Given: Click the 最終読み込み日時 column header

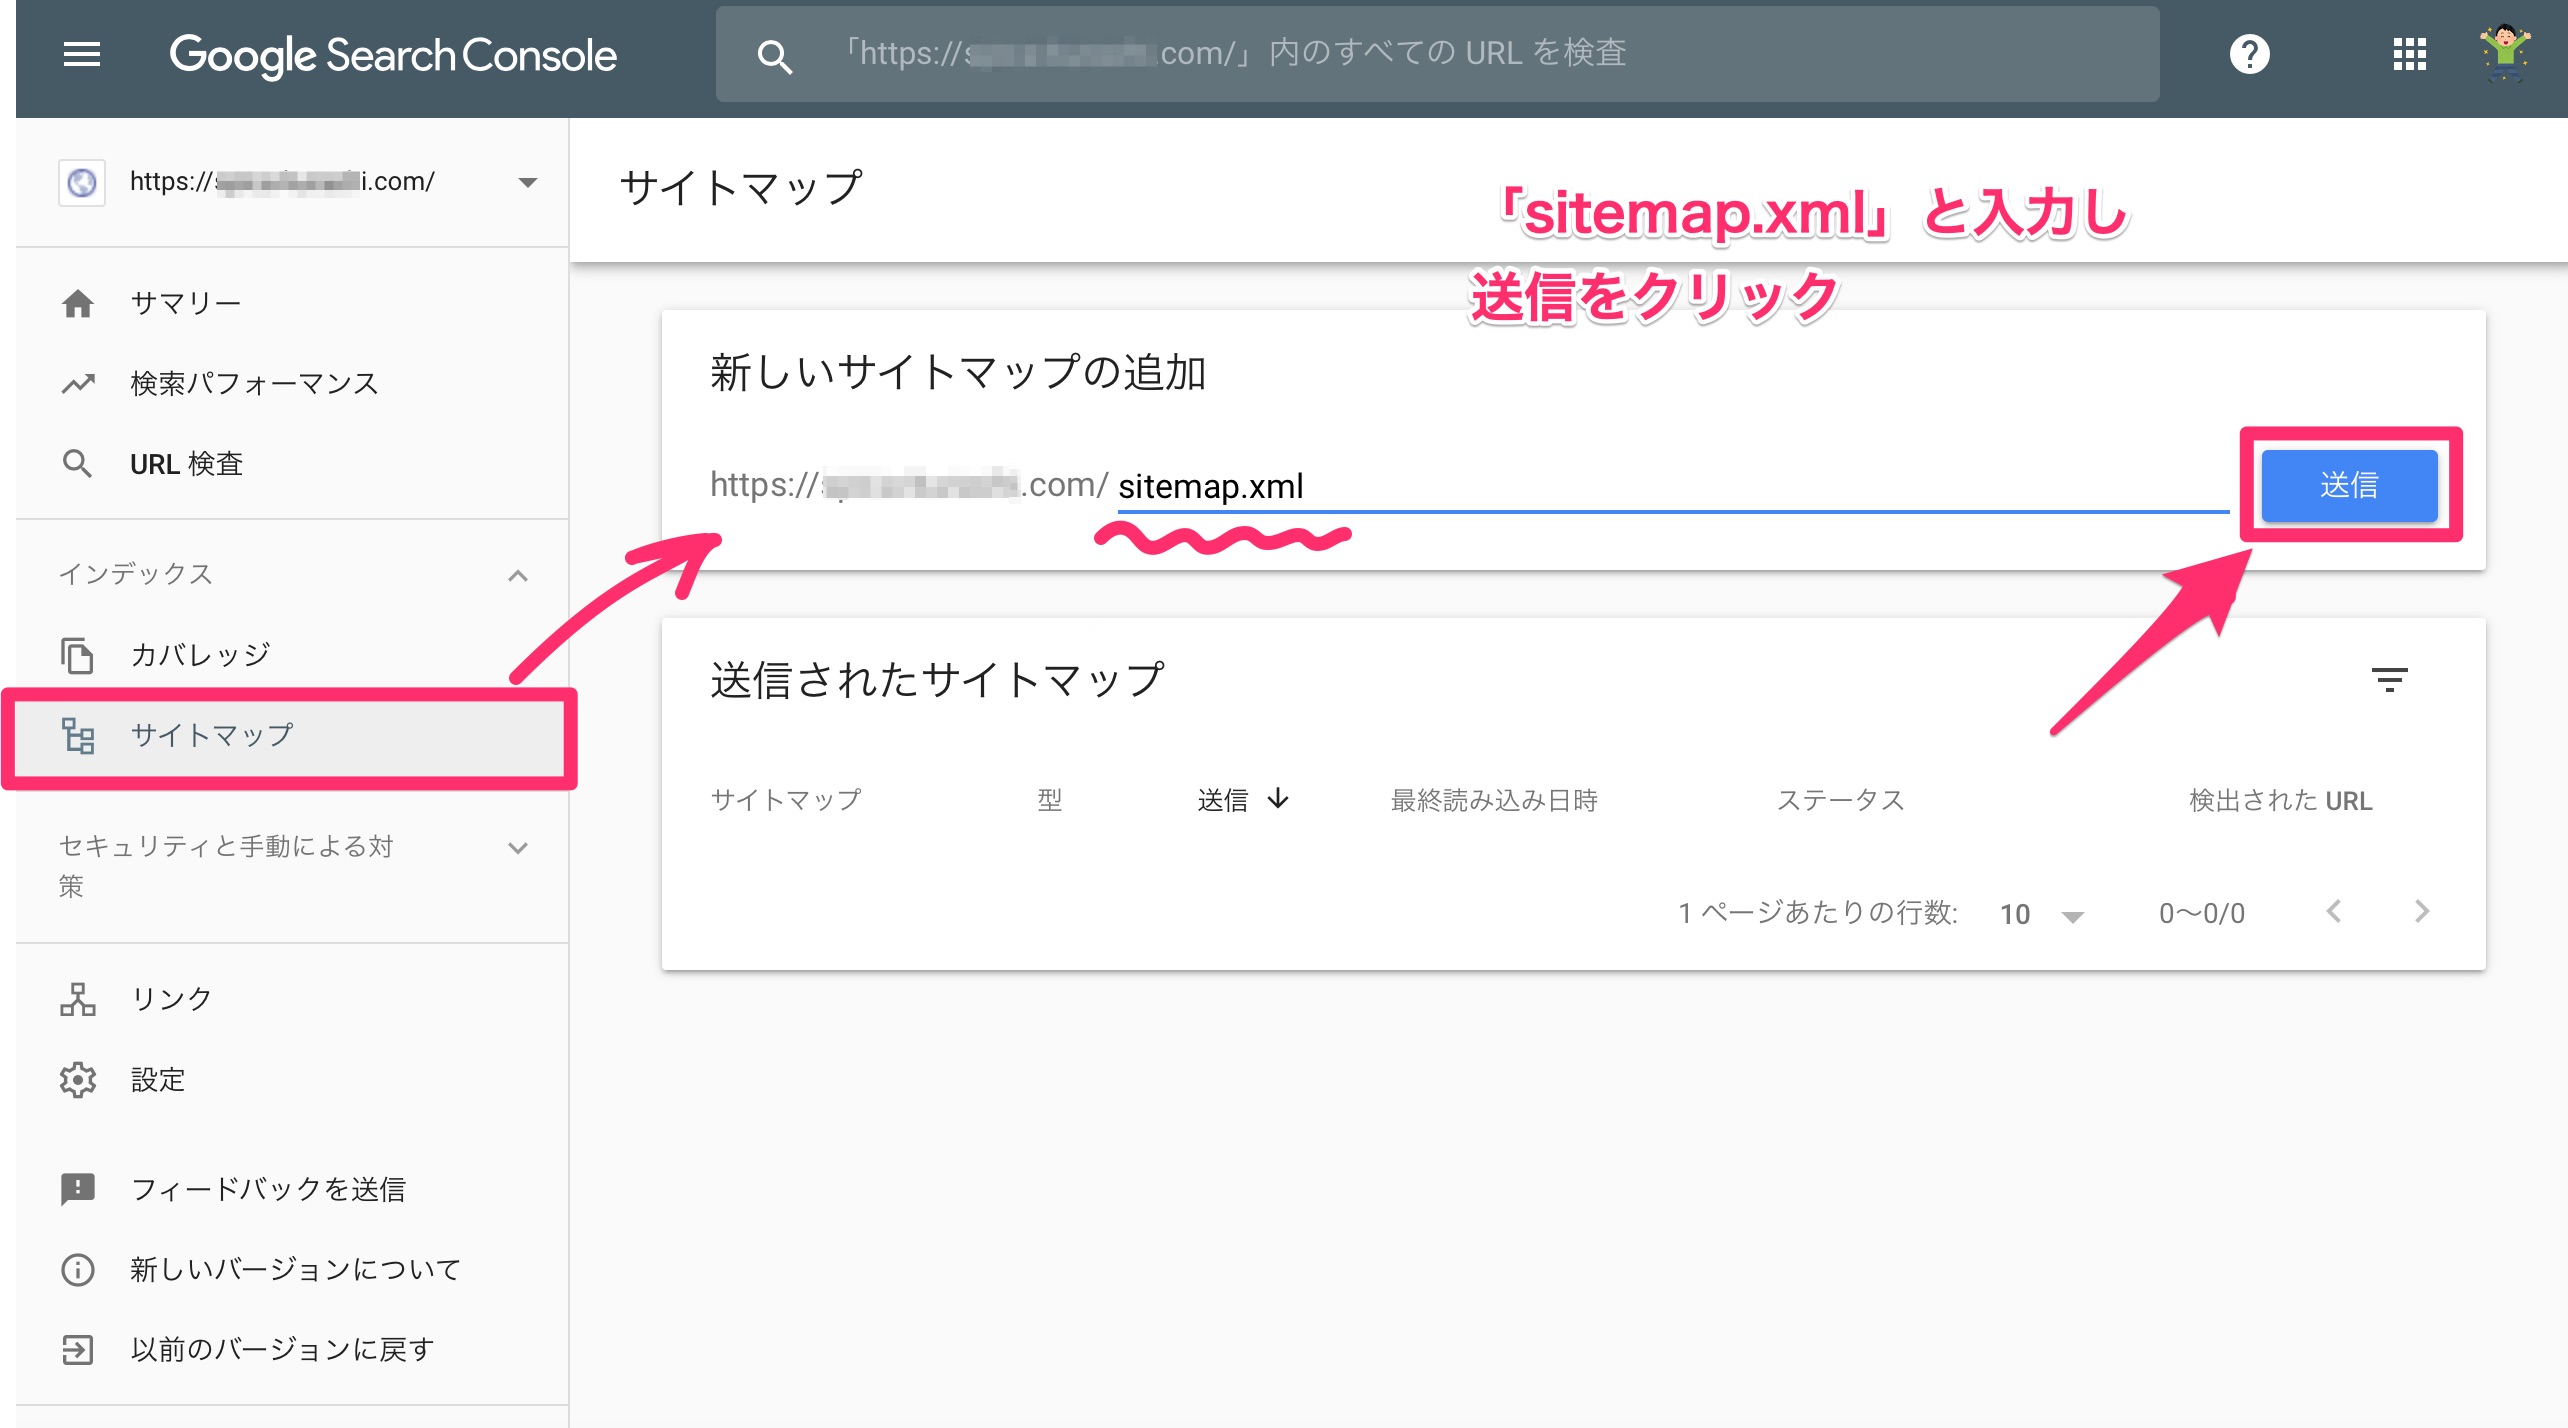Looking at the screenshot, I should [x=1494, y=800].
